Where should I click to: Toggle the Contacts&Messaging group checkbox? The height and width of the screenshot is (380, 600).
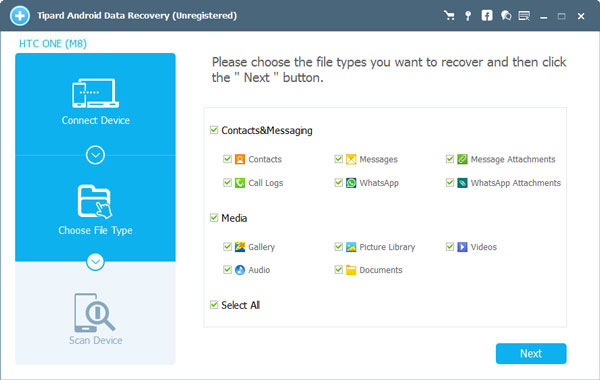[x=214, y=130]
